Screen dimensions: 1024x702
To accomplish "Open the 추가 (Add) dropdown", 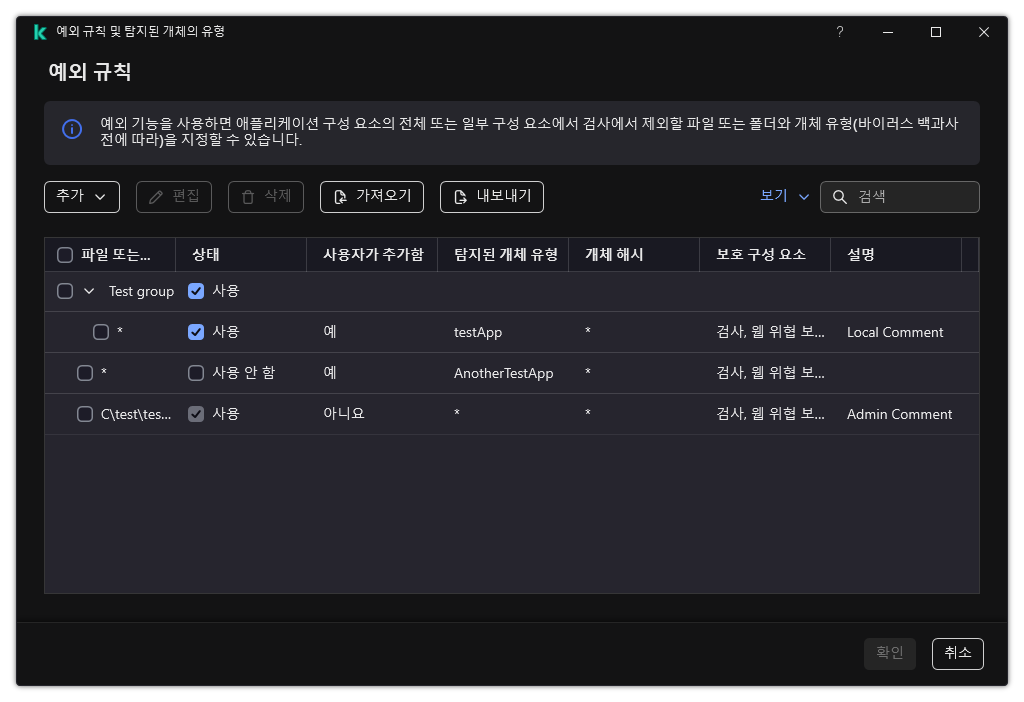I will (82, 197).
